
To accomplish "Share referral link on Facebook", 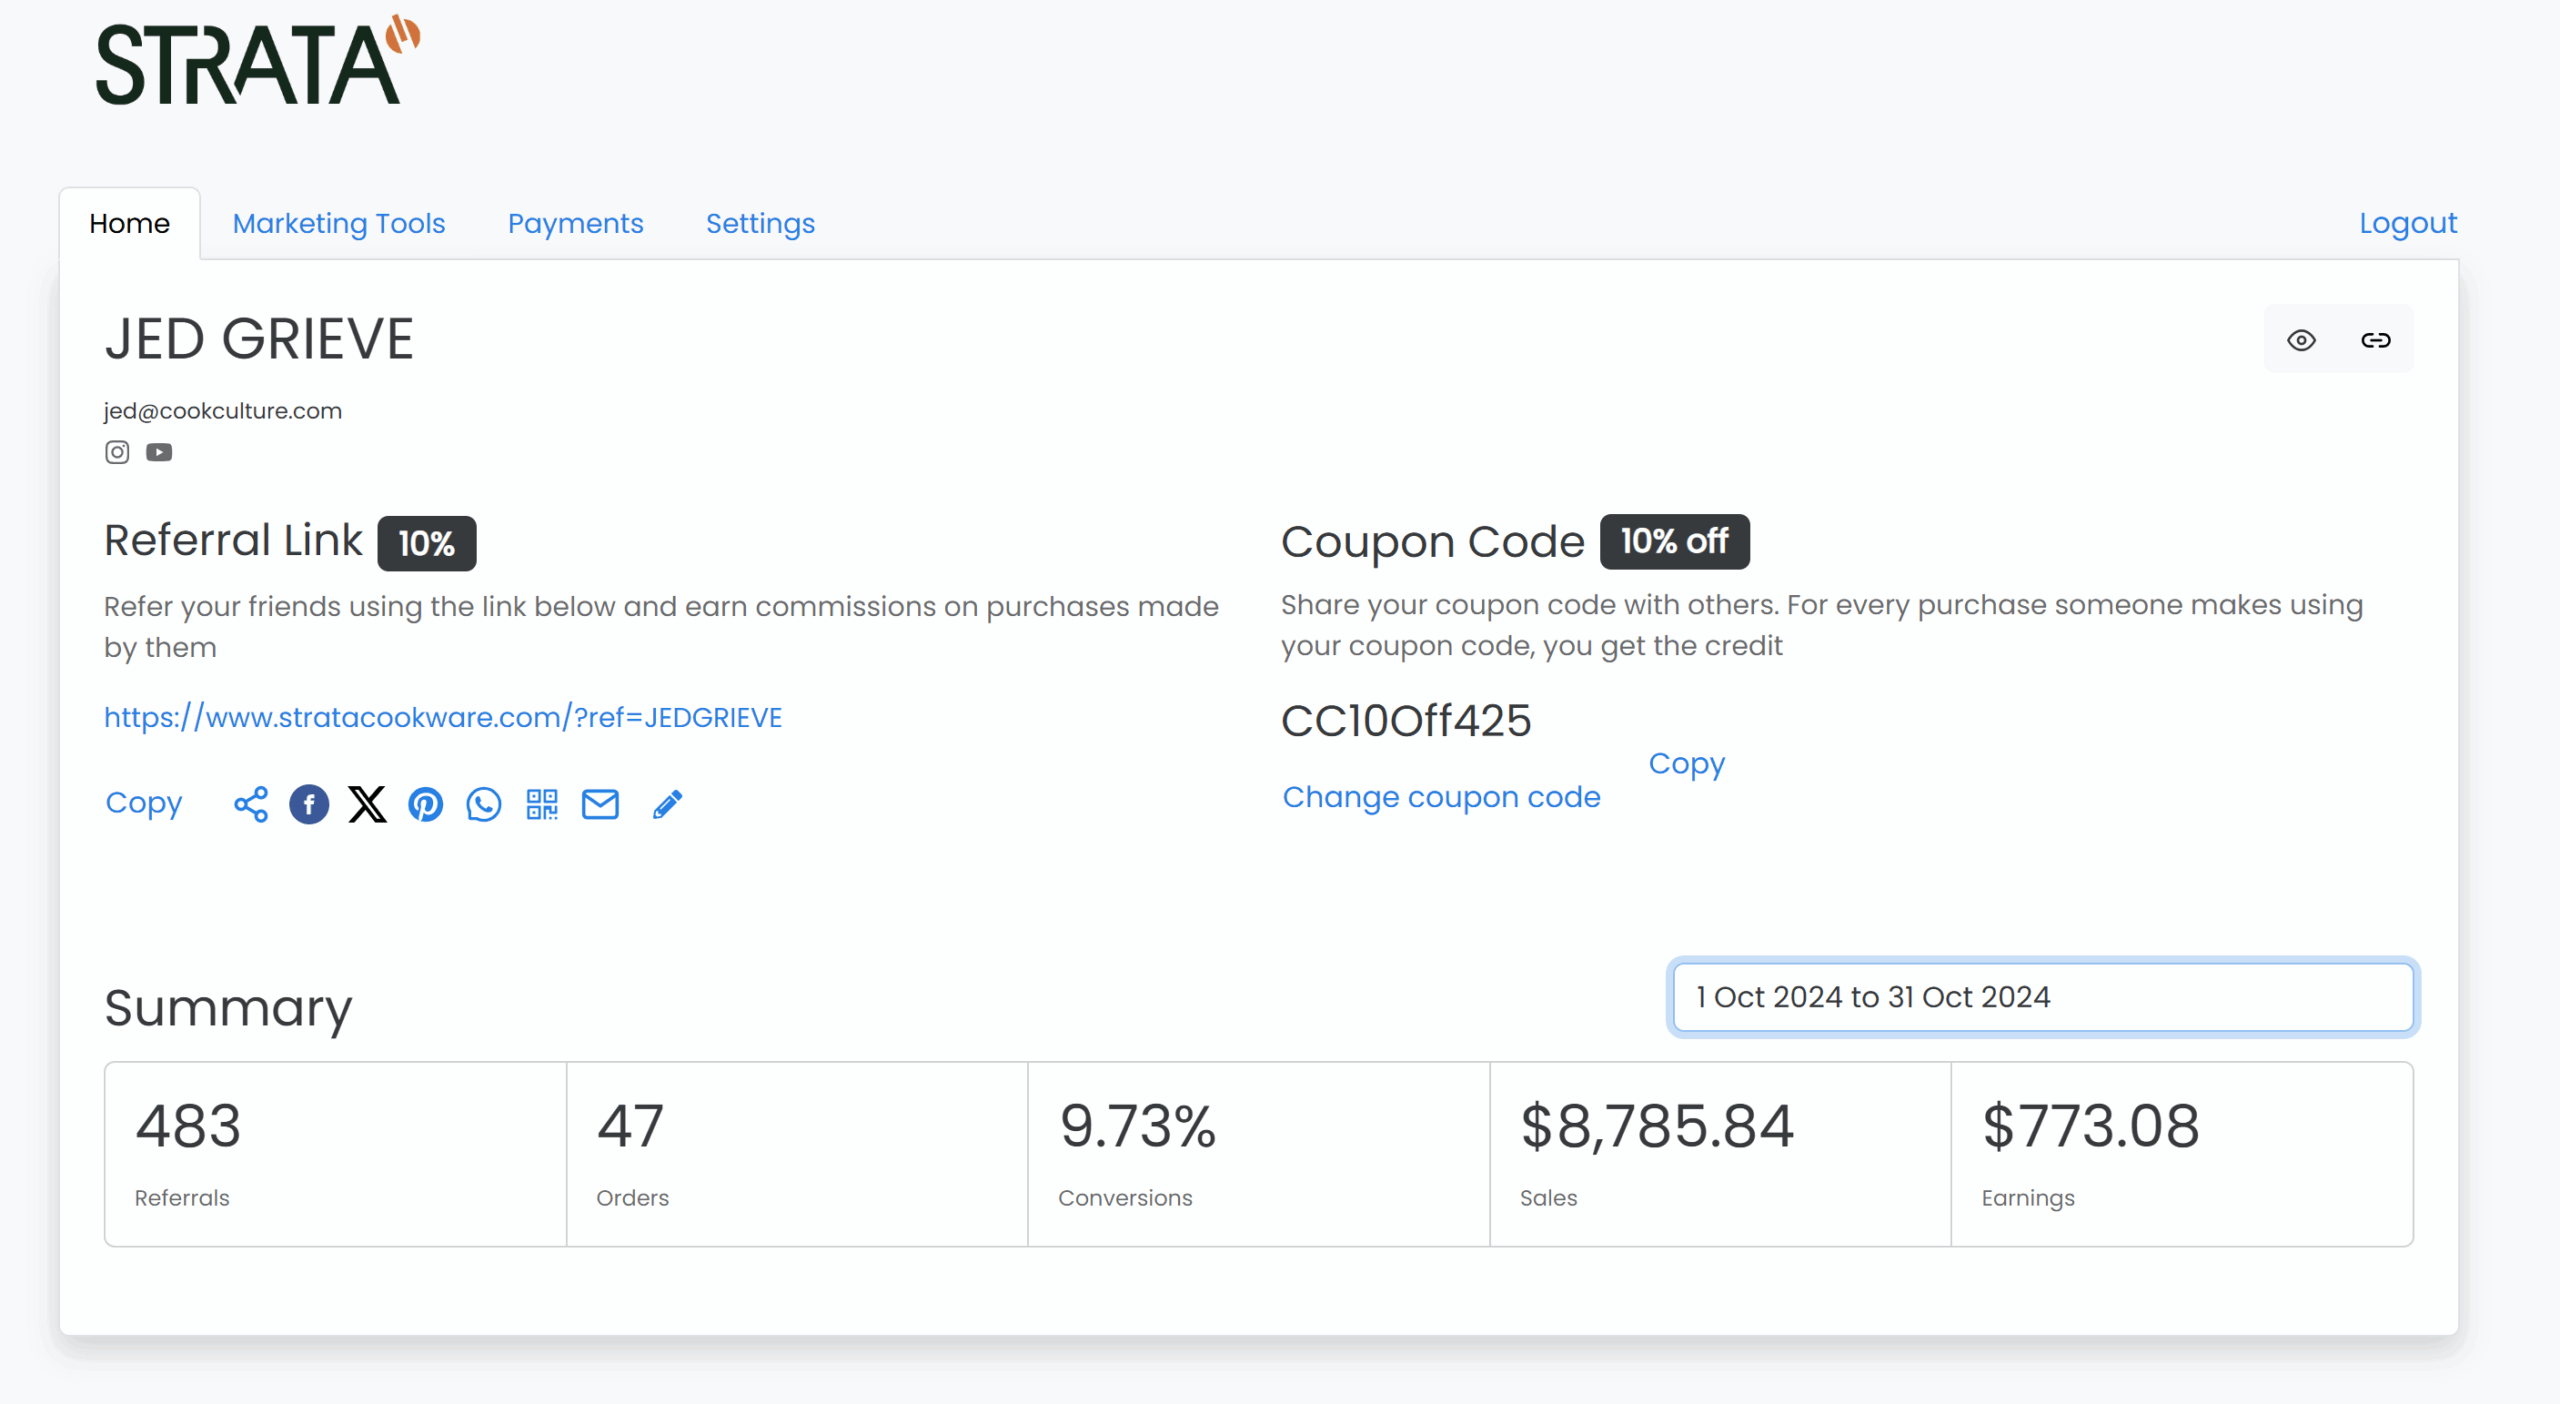I will click(309, 804).
